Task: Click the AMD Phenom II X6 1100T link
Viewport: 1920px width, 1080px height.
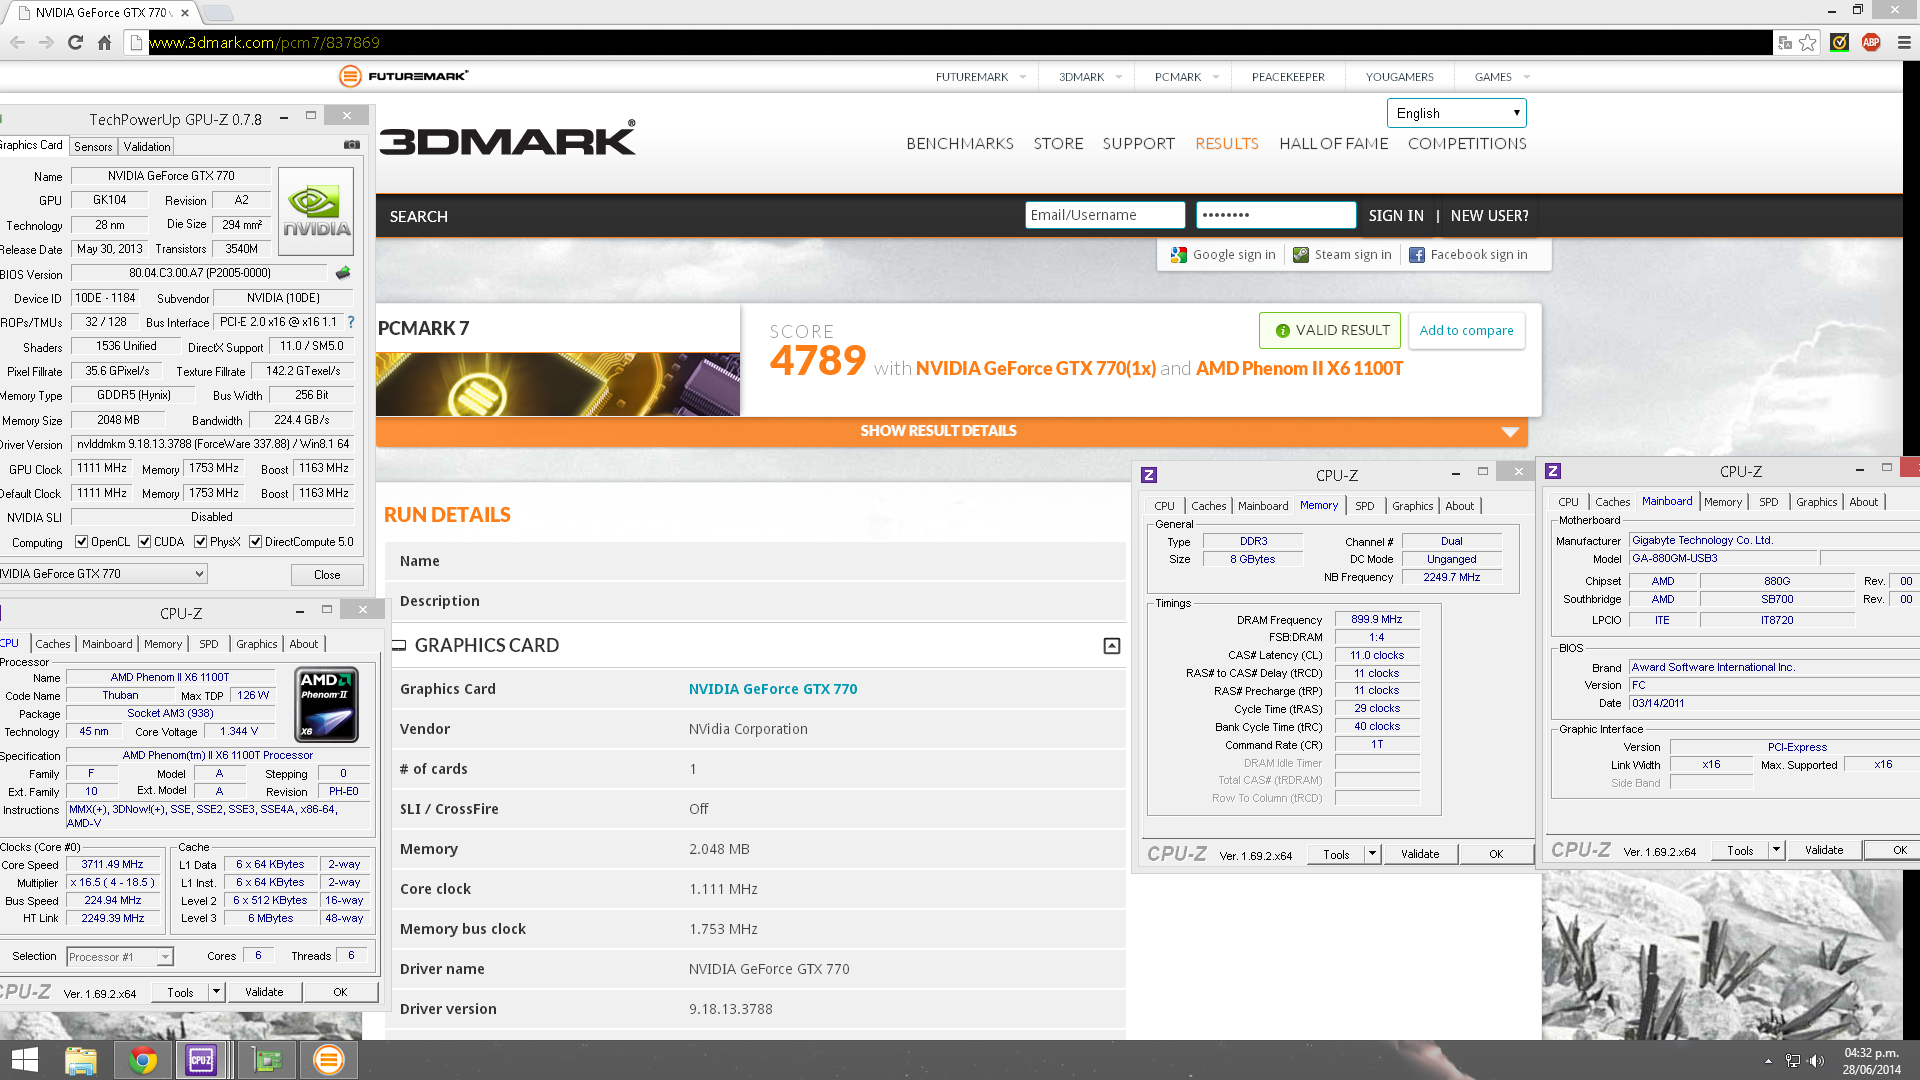Action: pos(1299,369)
